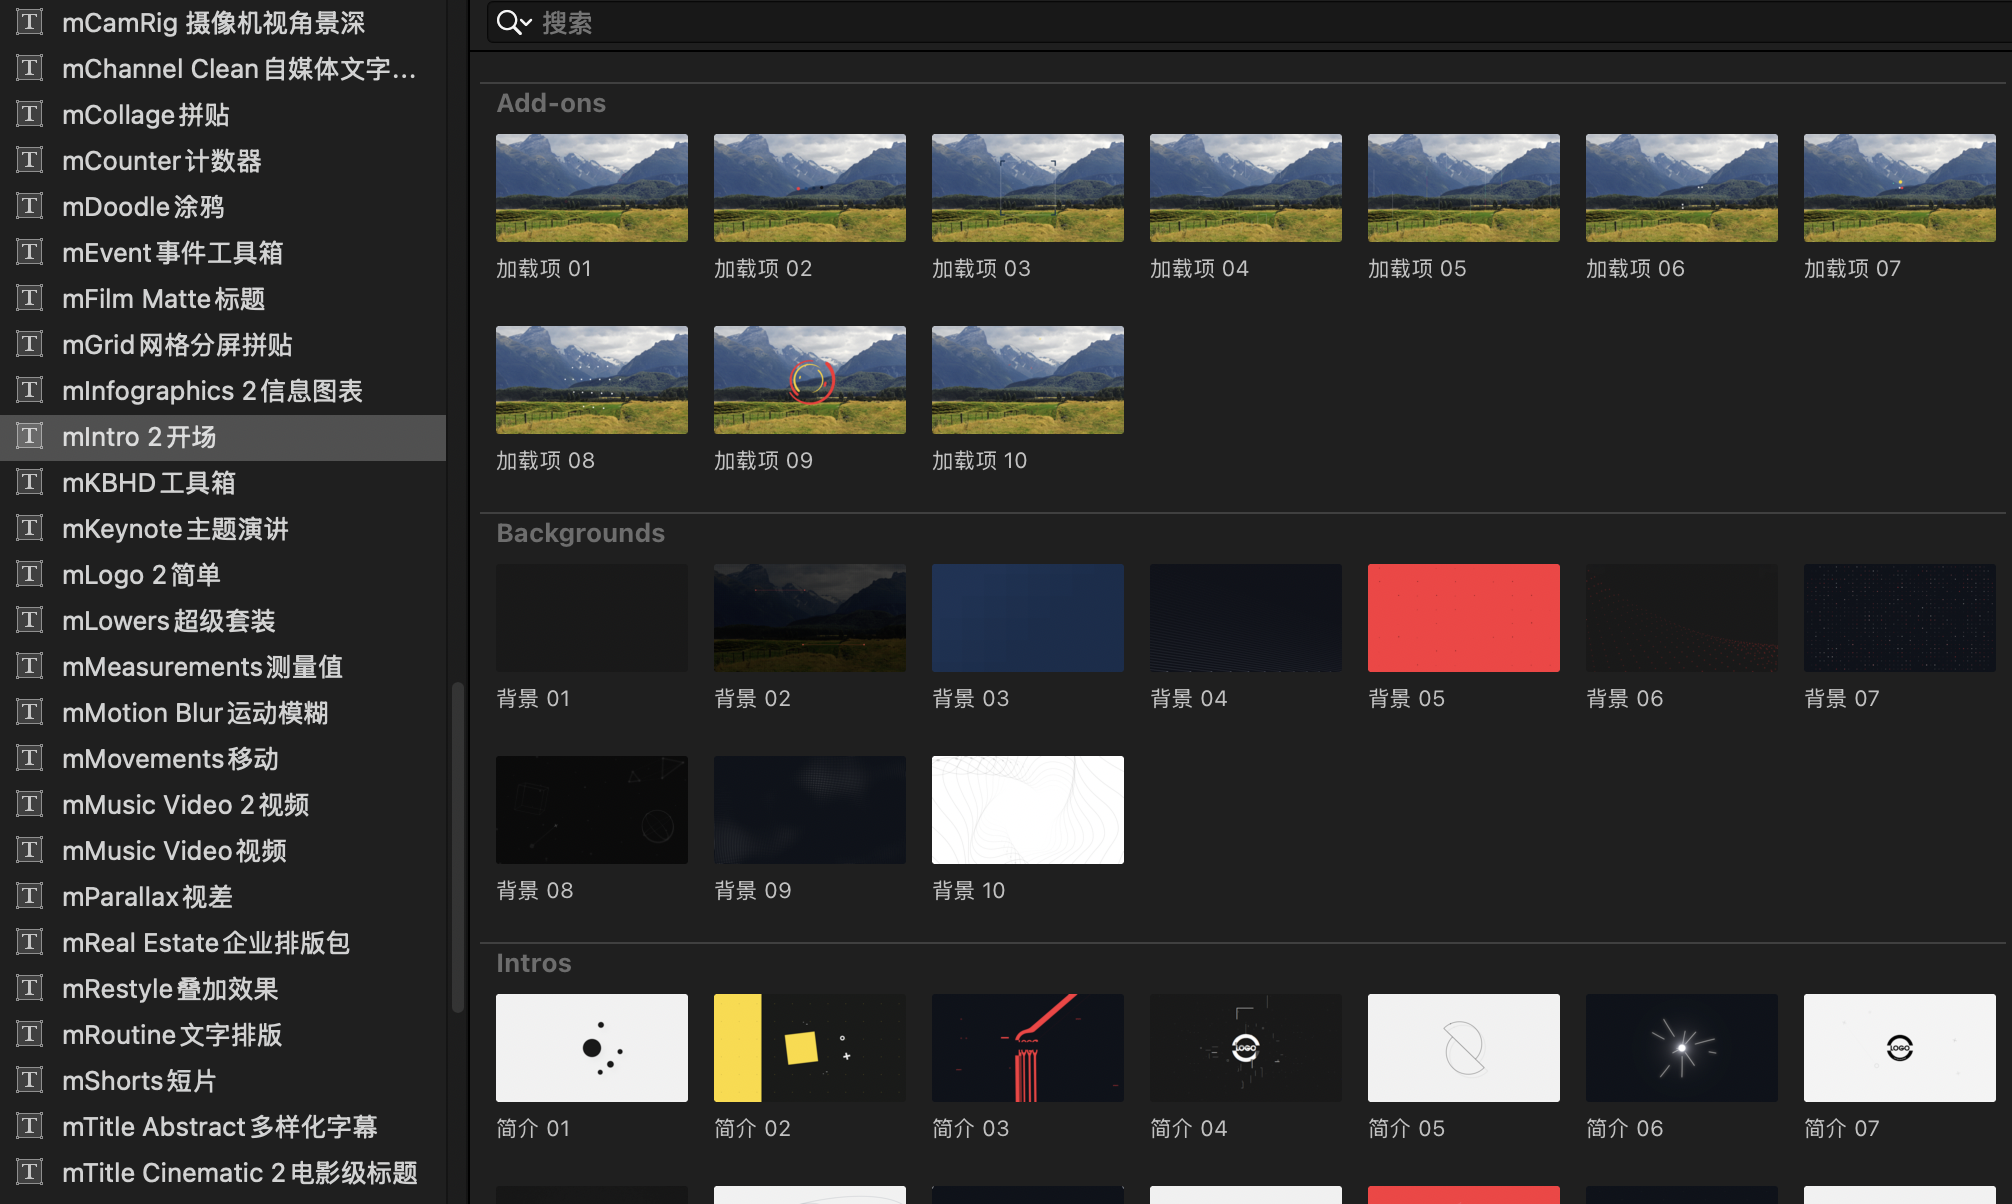Image resolution: width=2012 pixels, height=1204 pixels.
Task: Click the title icon beside mMovements 移动
Action: (30, 758)
